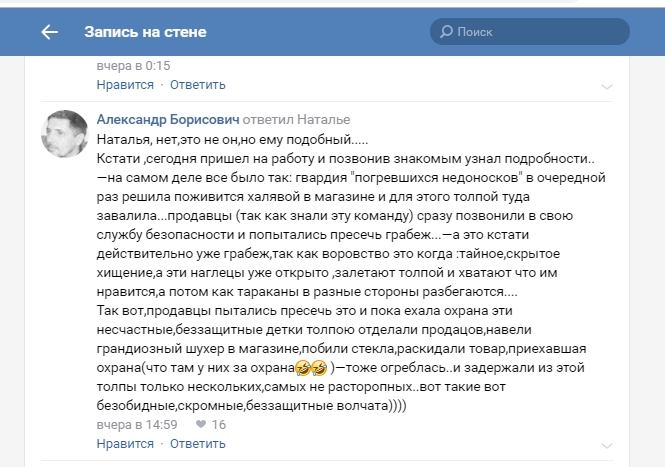The image size is (665, 467).
Task: Like the comment posted at 14:59
Action: pos(125,444)
